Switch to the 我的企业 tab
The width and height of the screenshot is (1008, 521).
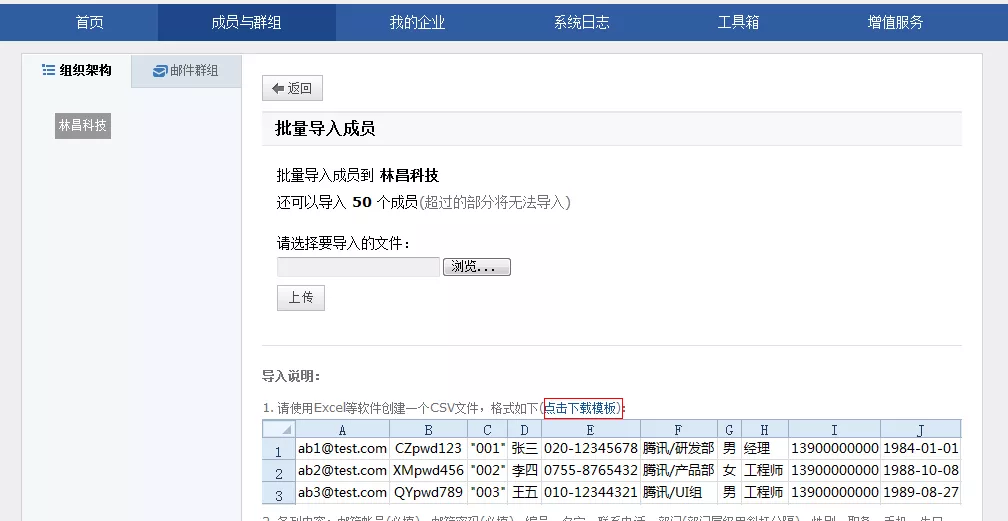pyautogui.click(x=417, y=22)
